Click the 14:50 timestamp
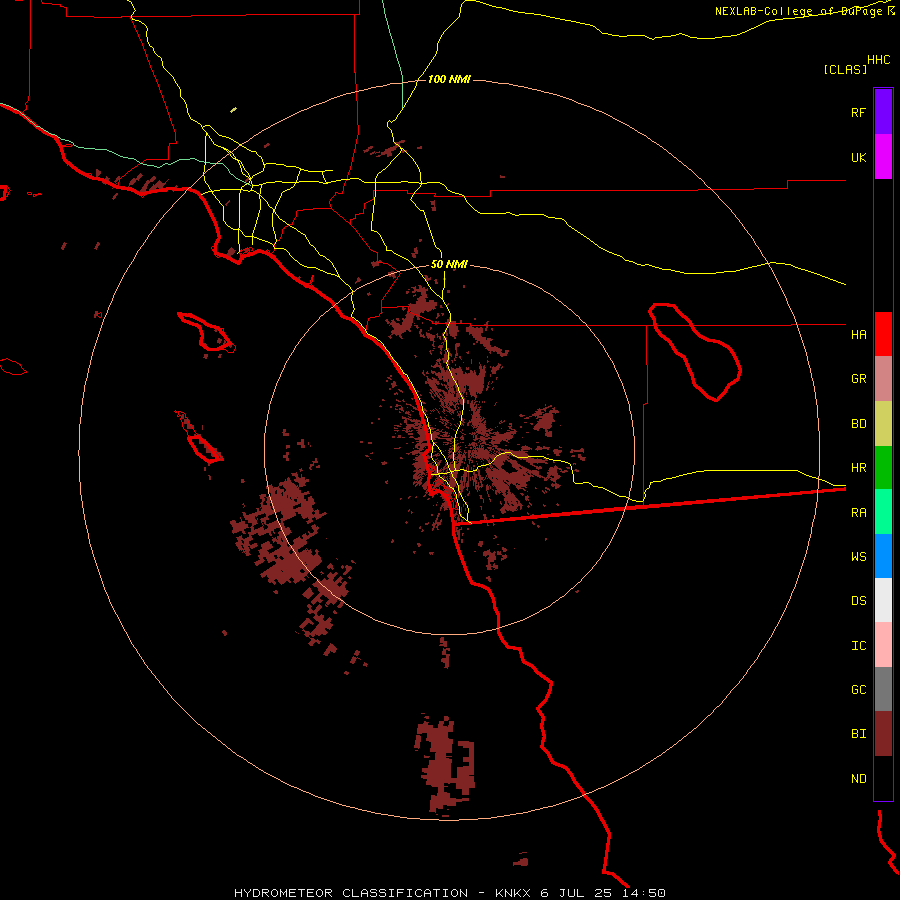This screenshot has width=900, height=900. pyautogui.click(x=644, y=893)
